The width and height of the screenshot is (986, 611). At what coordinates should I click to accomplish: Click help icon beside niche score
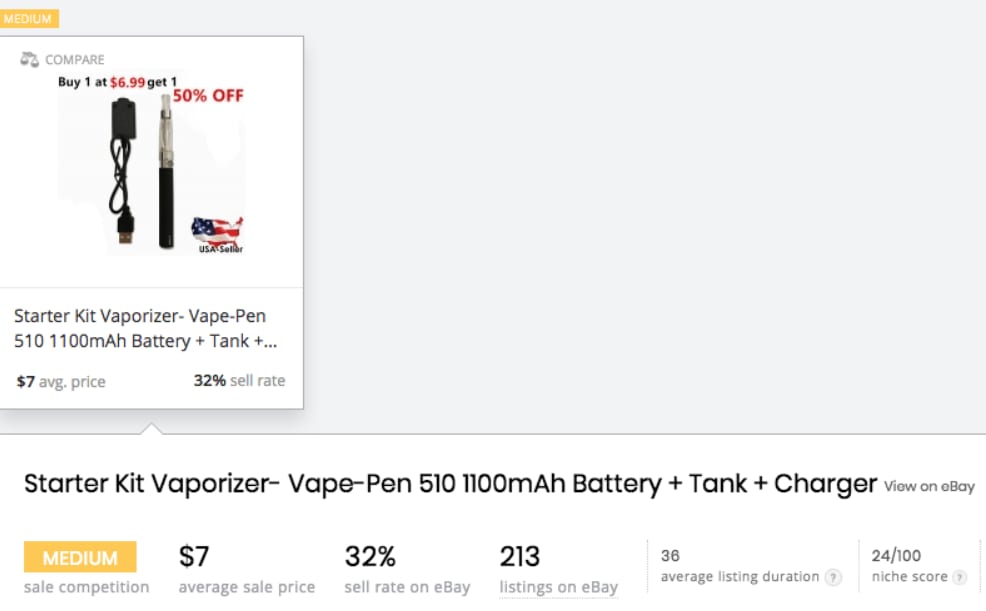click(x=960, y=577)
